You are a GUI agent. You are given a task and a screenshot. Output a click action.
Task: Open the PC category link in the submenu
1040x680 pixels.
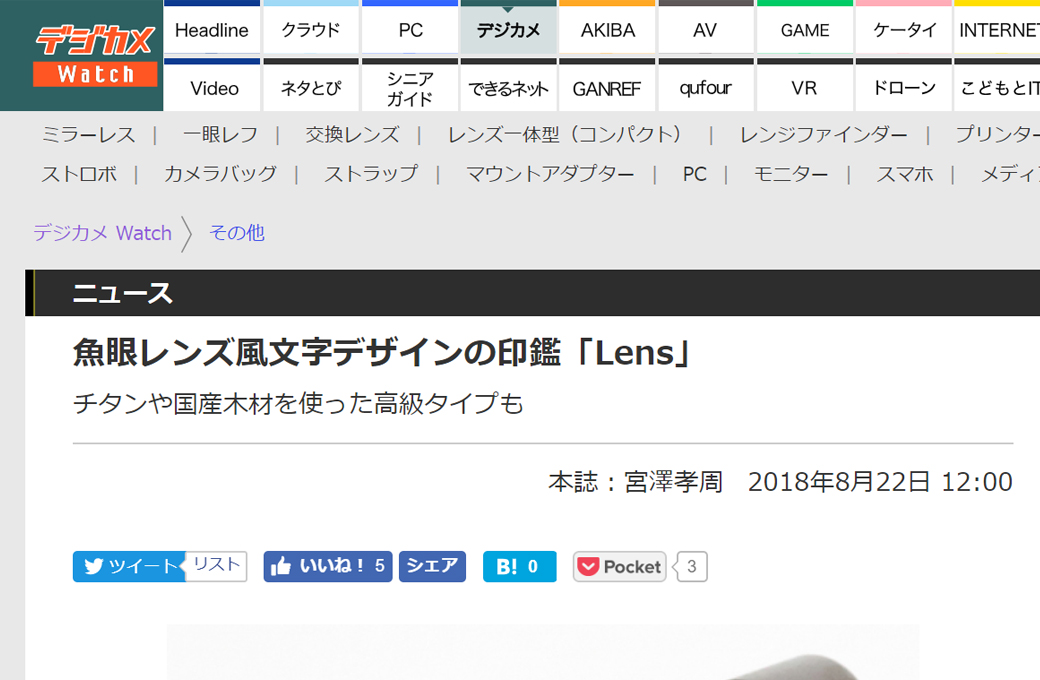click(694, 174)
